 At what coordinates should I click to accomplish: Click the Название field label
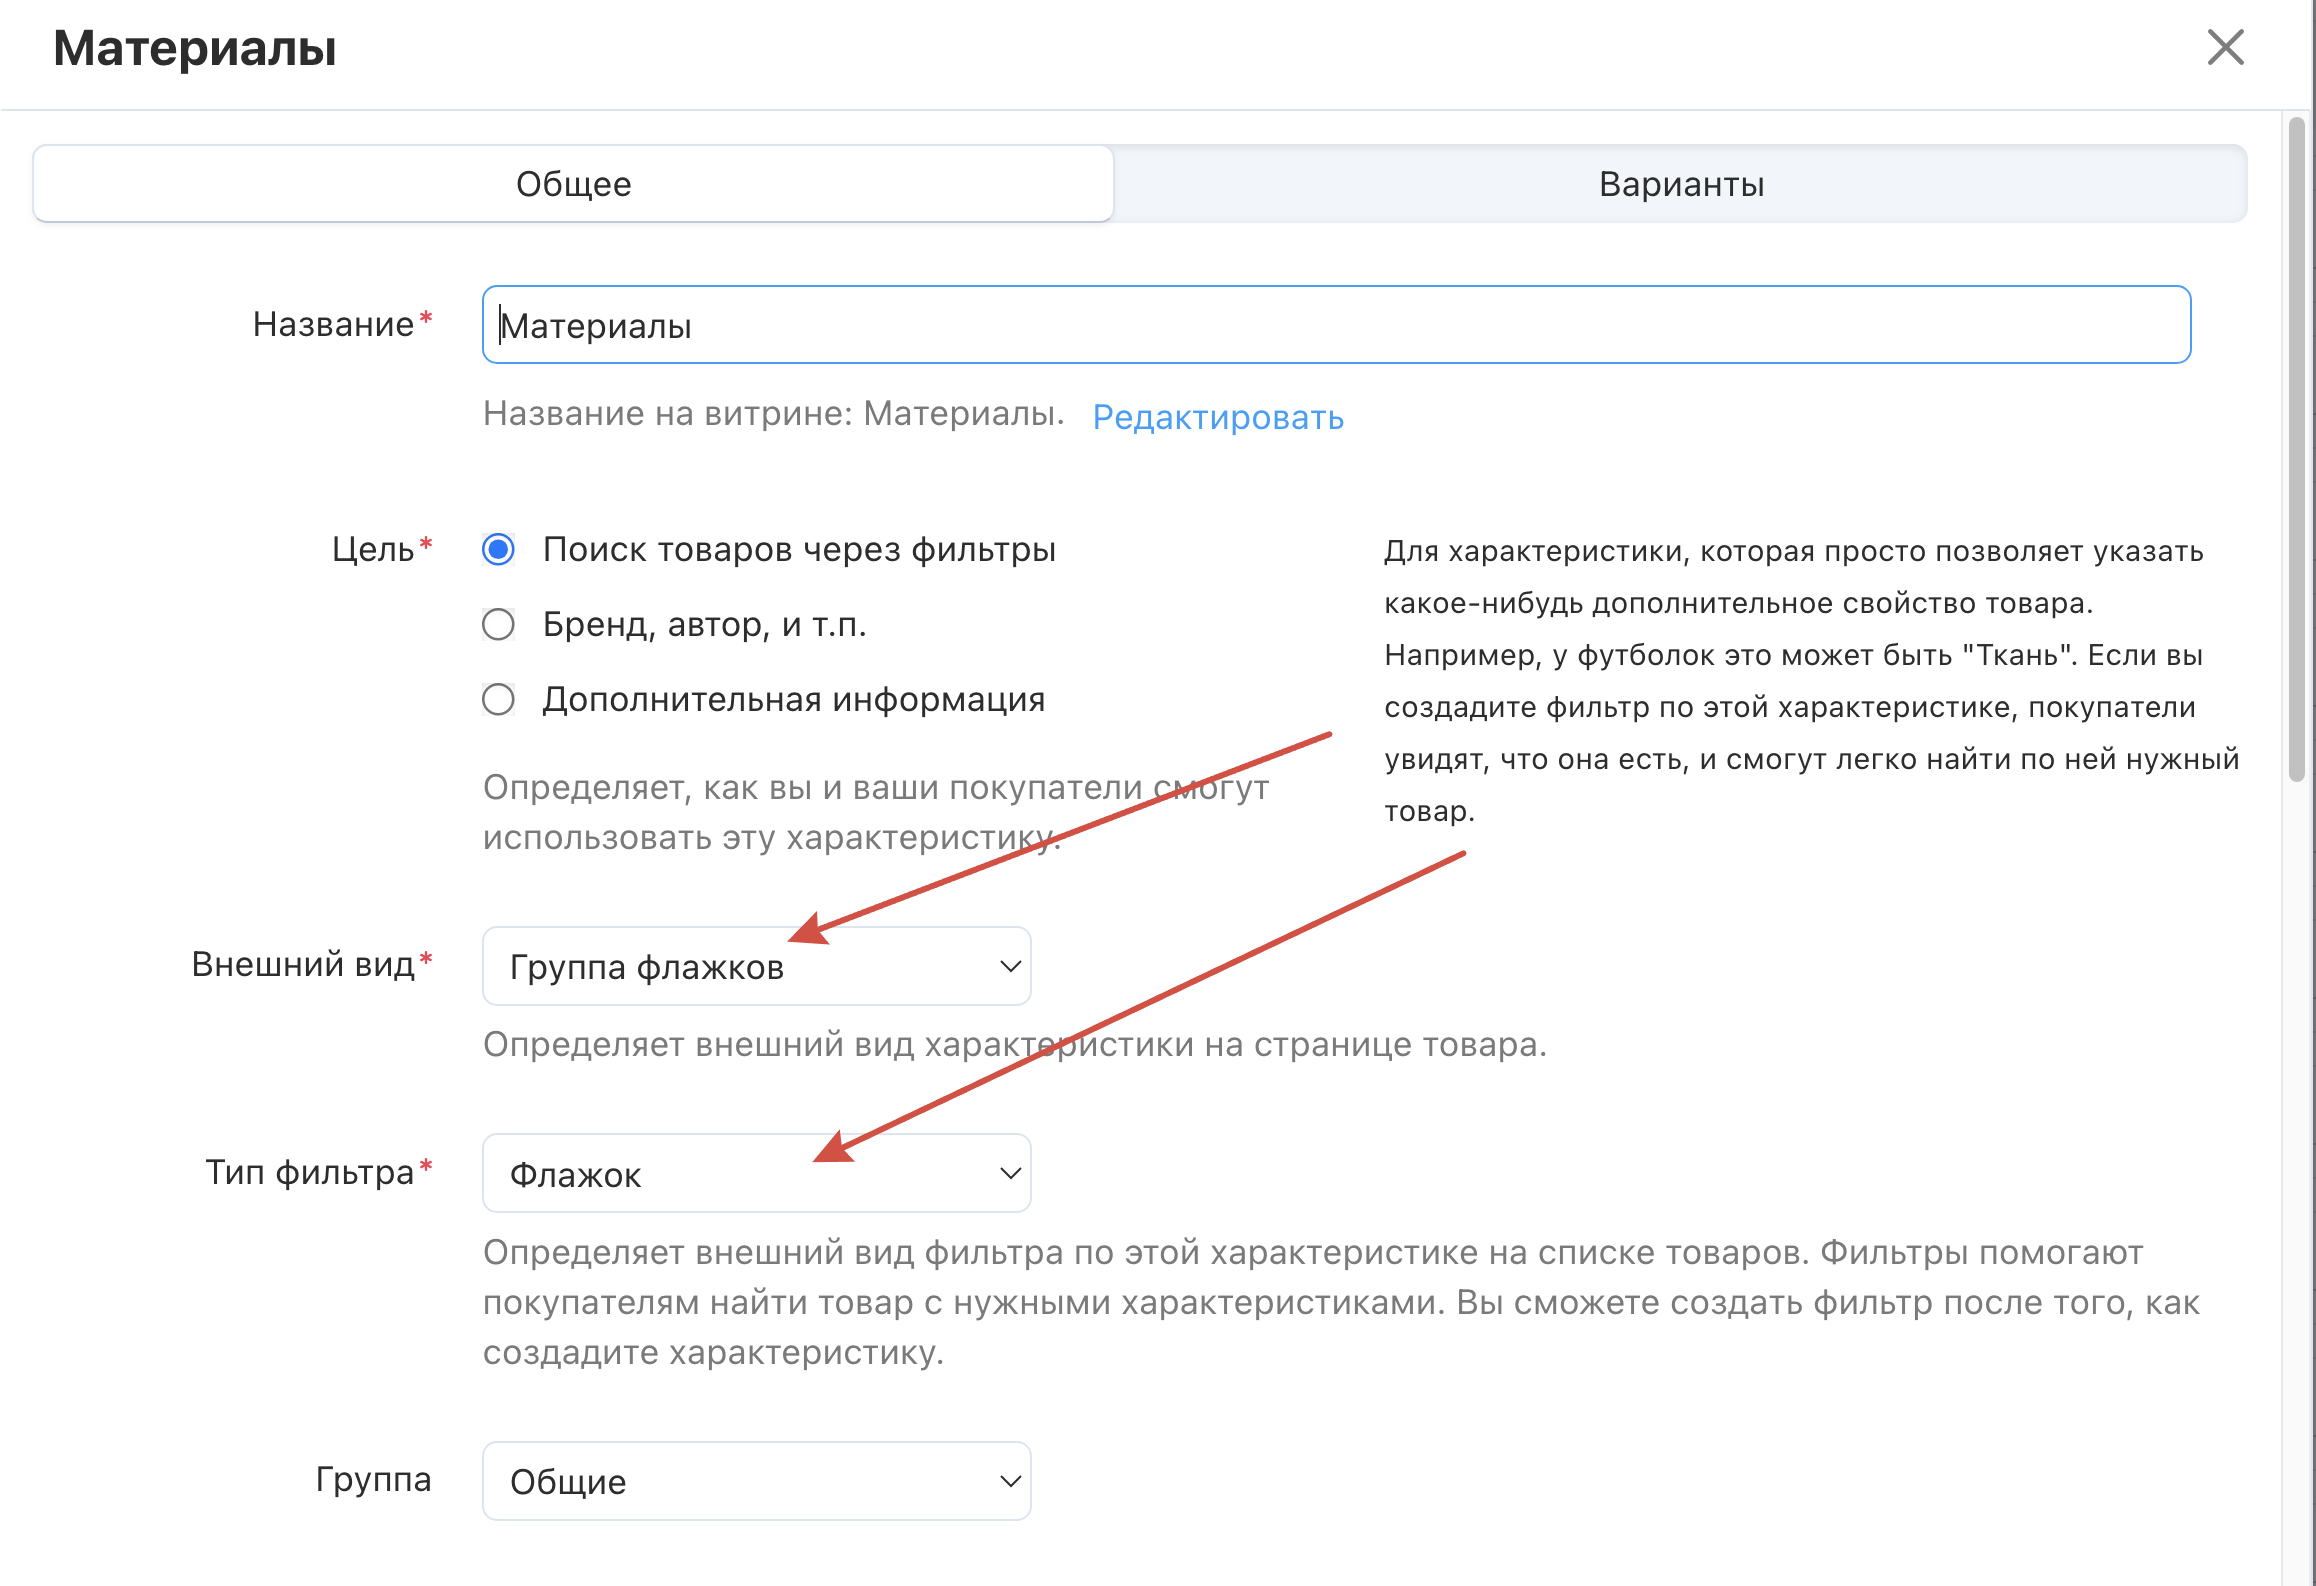click(333, 324)
